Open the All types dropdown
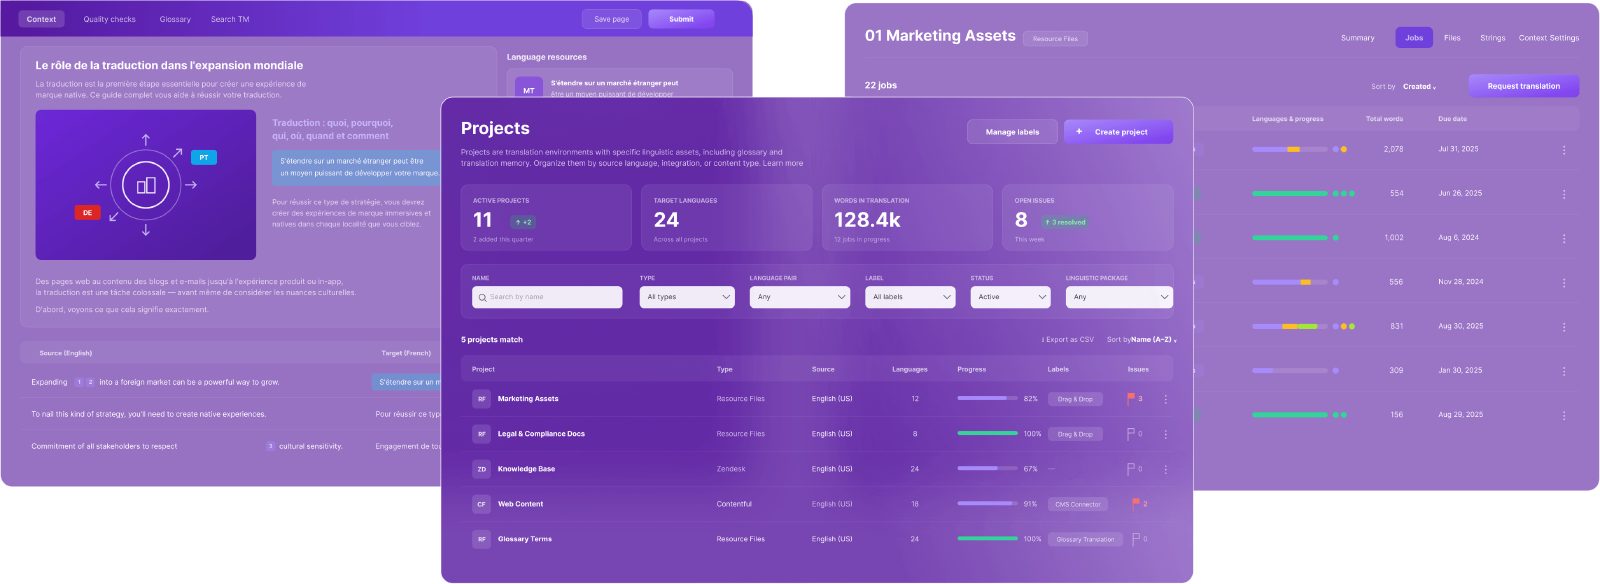 pos(687,297)
